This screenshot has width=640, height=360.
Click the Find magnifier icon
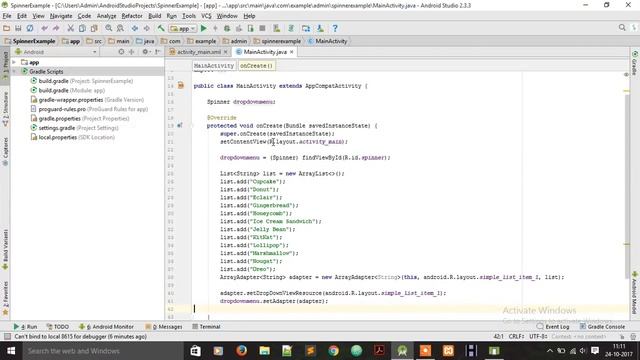pyautogui.click(x=109, y=28)
